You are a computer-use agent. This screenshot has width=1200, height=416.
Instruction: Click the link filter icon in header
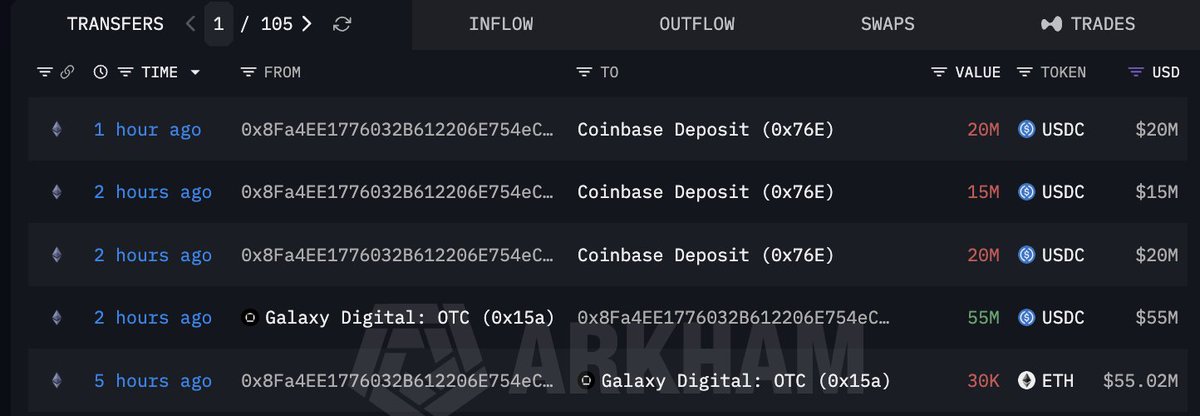[67, 72]
